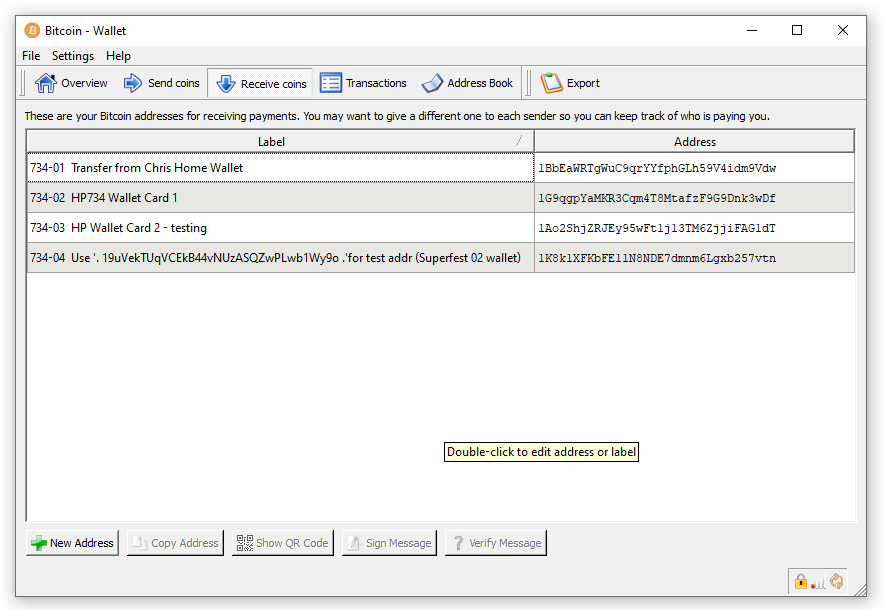This screenshot has width=884, height=610.
Task: Click the padlock wallet encryption status icon
Action: coord(801,581)
